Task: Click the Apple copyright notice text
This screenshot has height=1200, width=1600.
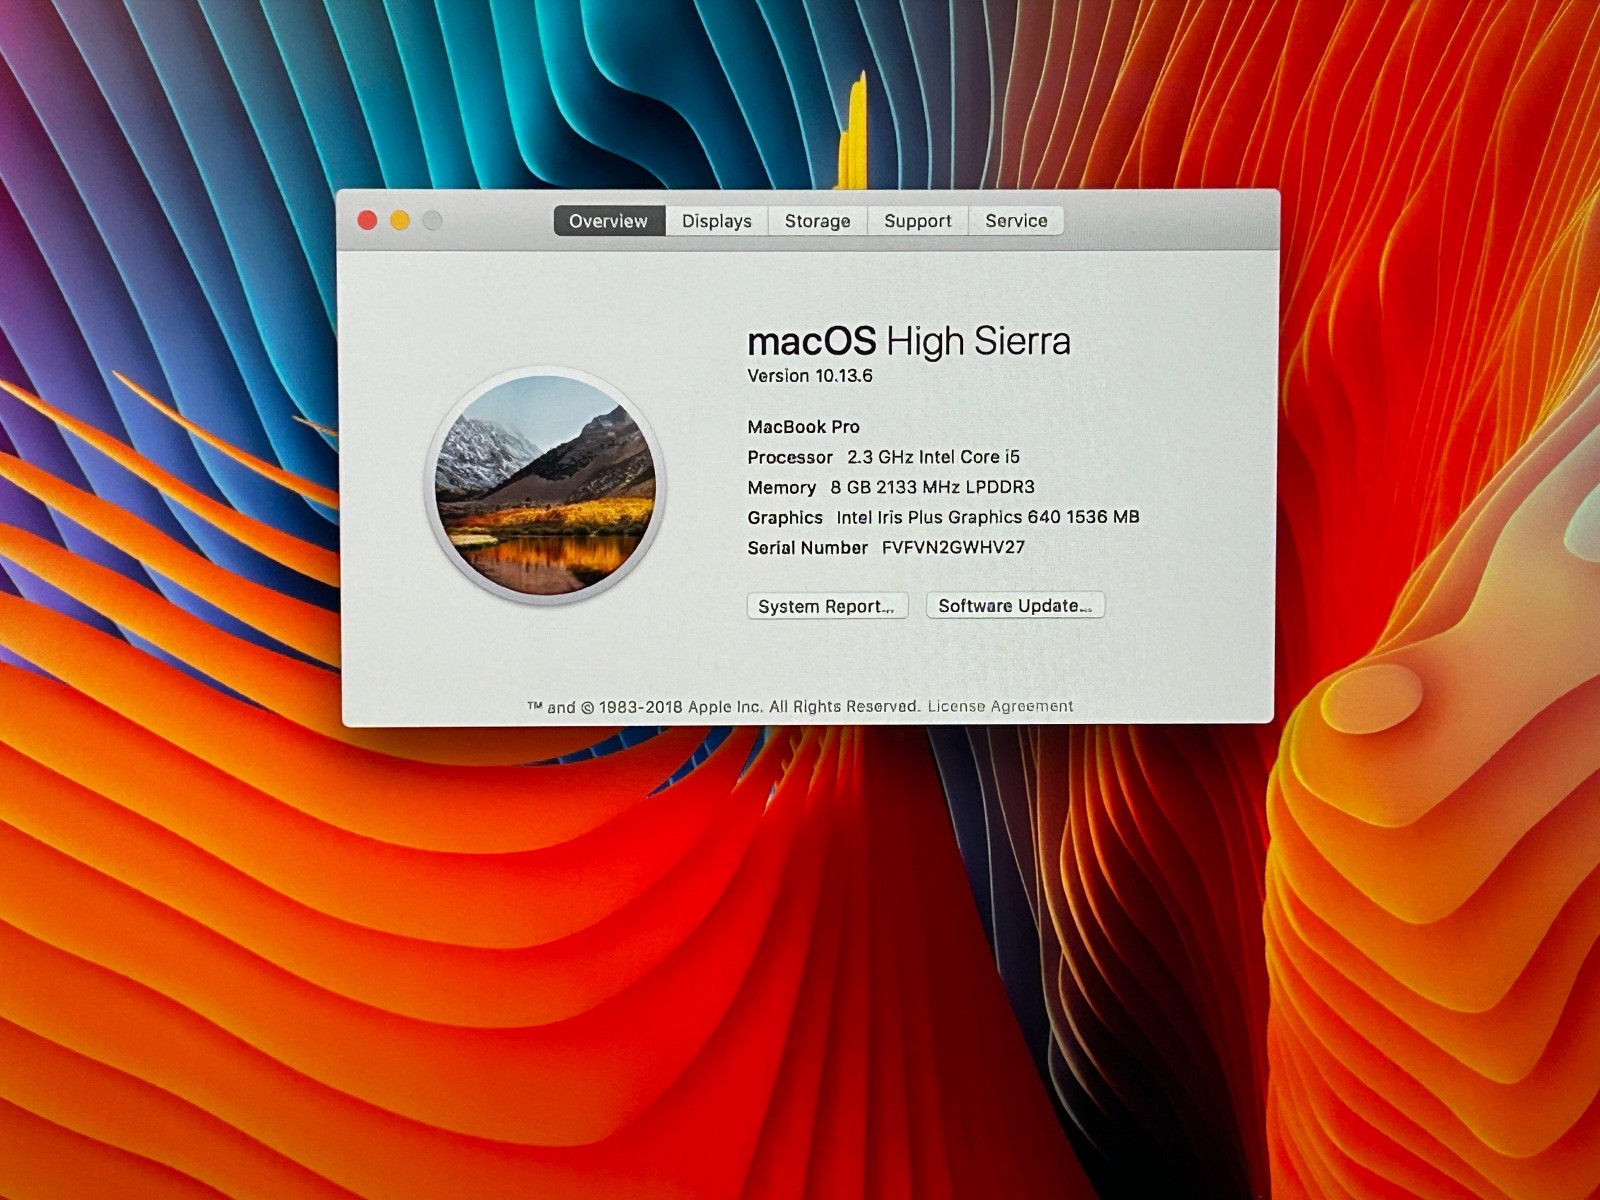Action: click(723, 707)
